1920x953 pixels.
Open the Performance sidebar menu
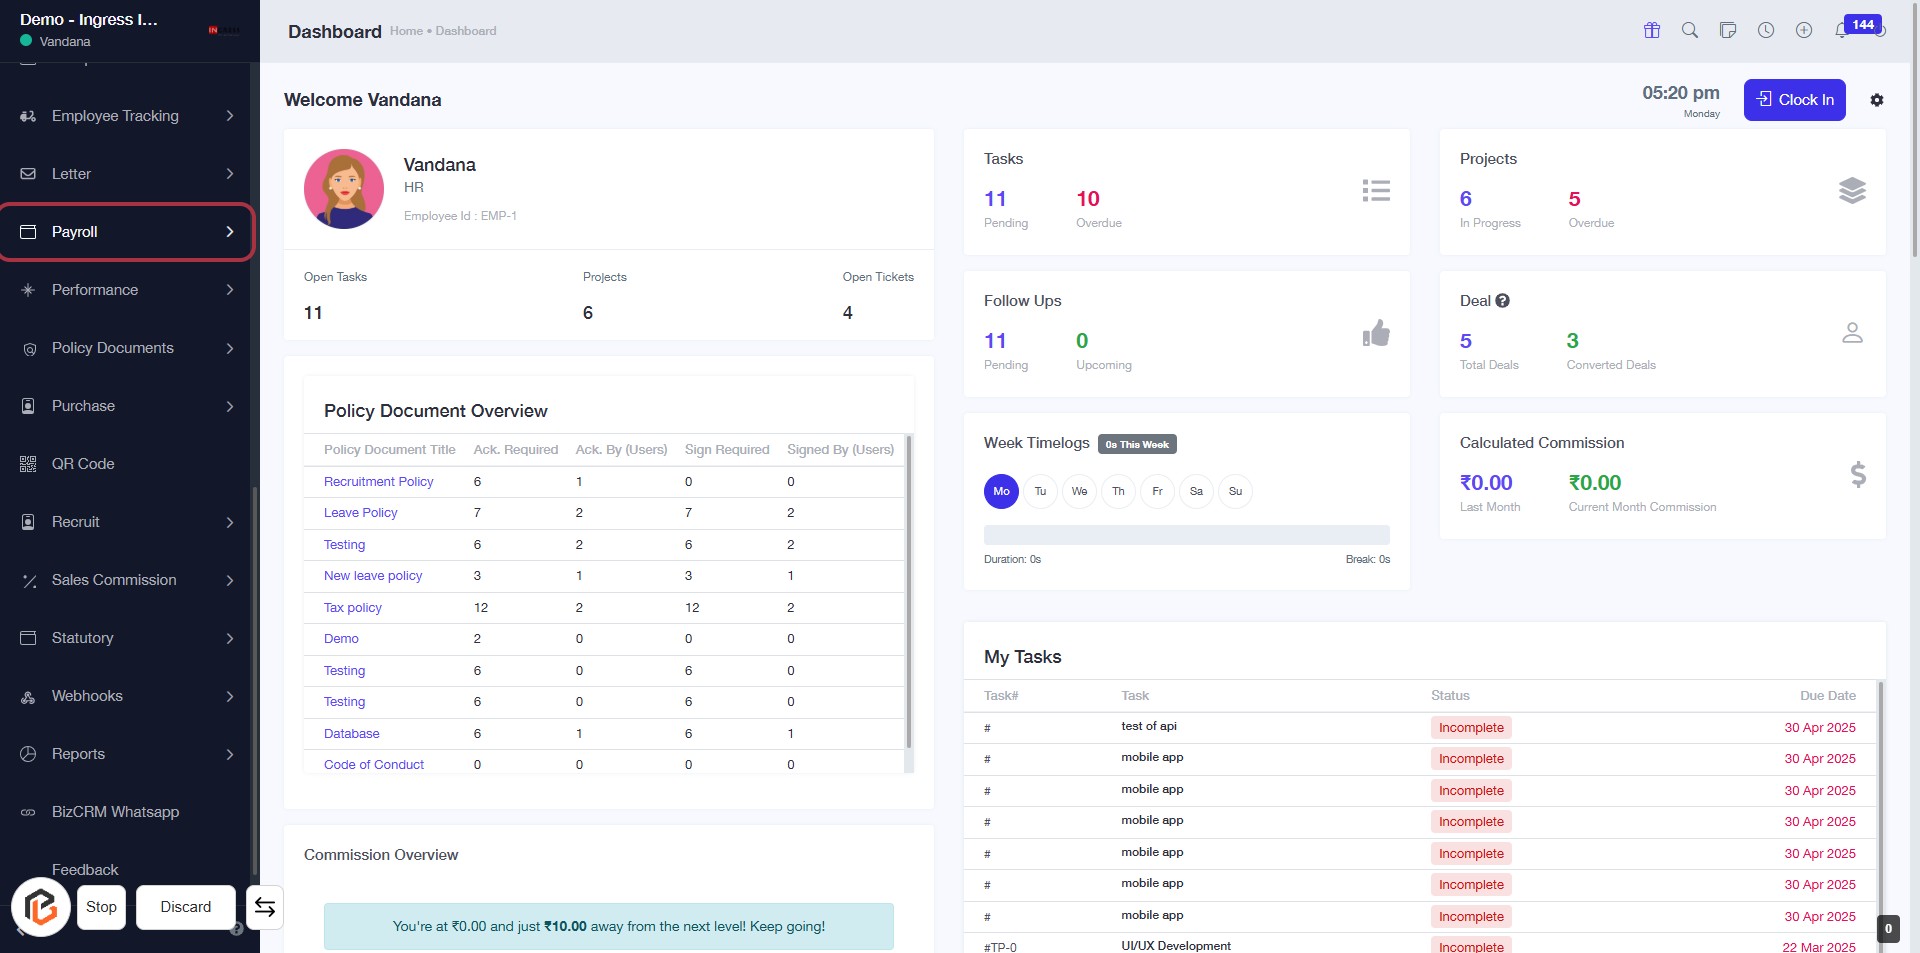126,290
